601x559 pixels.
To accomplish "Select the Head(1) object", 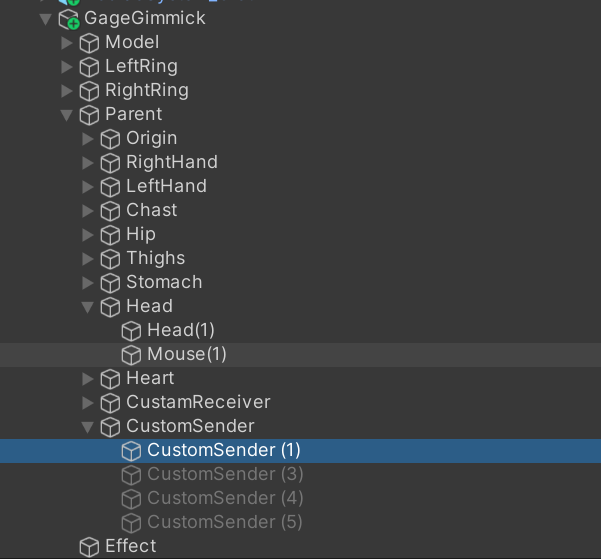I will (x=181, y=330).
